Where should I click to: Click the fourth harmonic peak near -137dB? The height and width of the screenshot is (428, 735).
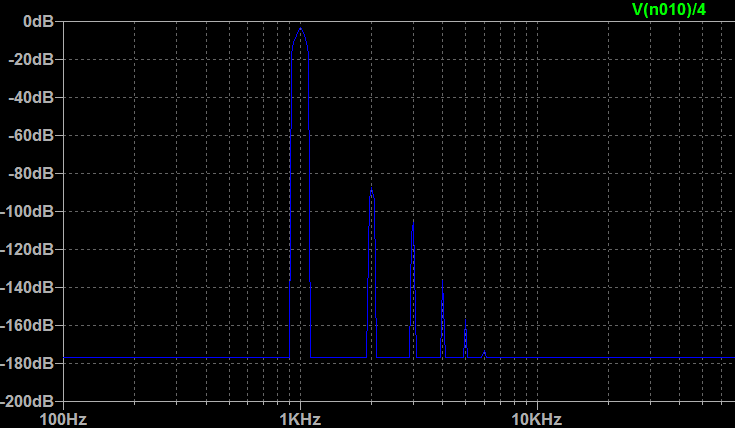tap(442, 281)
